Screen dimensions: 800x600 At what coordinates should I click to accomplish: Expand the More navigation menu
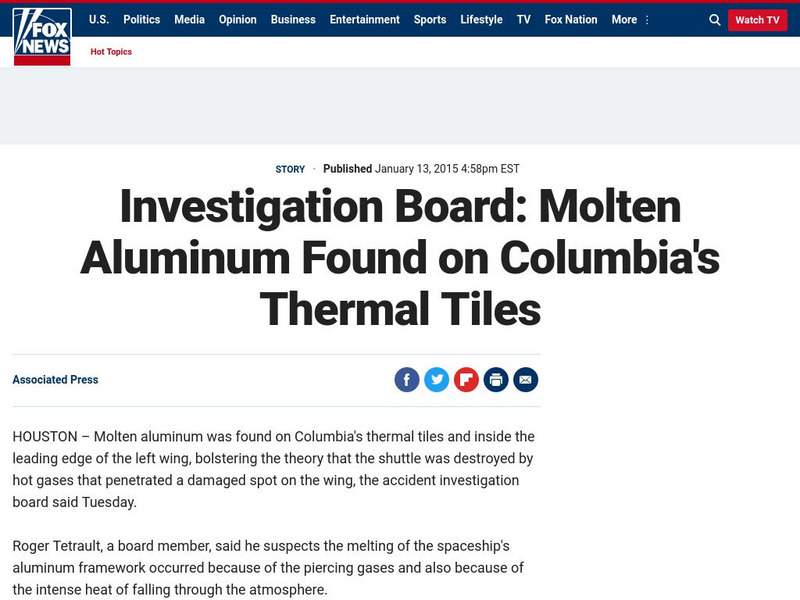(630, 20)
